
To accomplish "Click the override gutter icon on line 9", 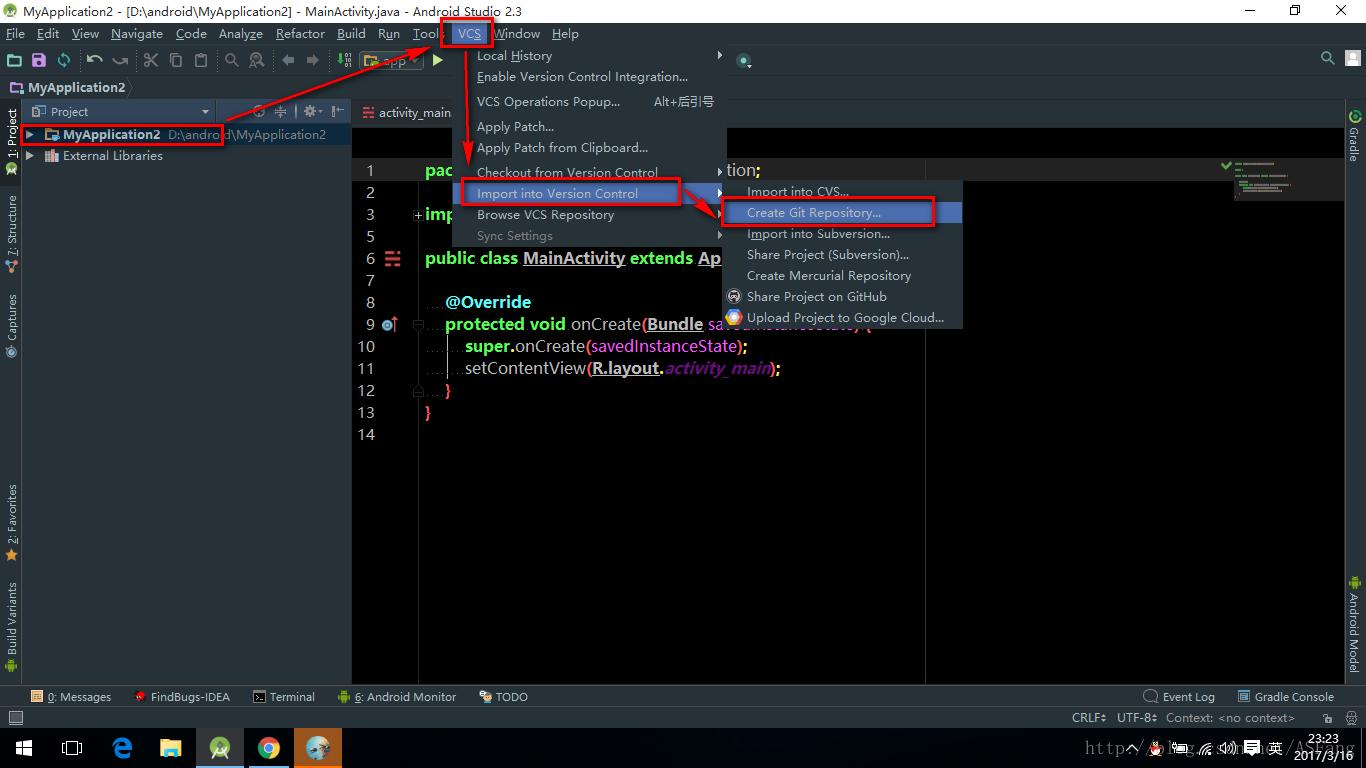I will (390, 324).
